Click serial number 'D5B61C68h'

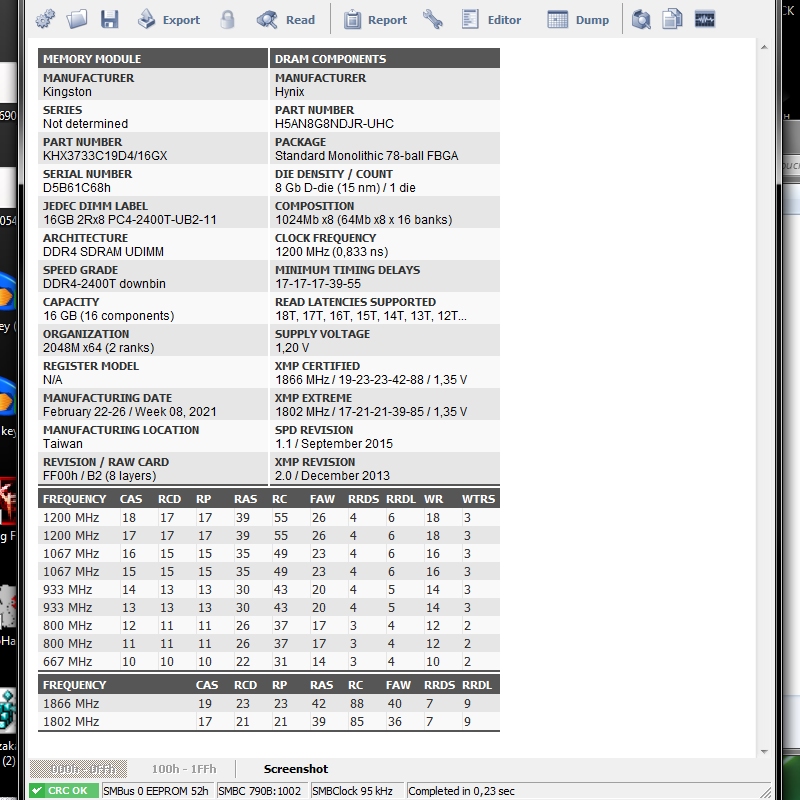click(x=77, y=188)
